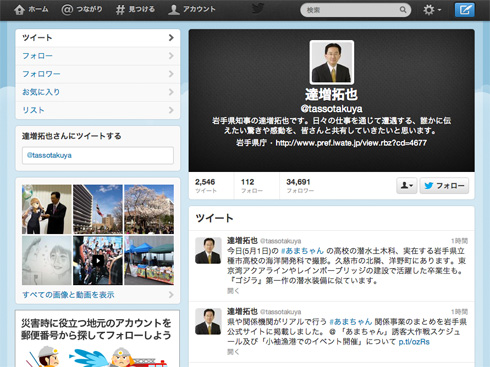490x367 pixels.
Task: Open the user actions person dropdown
Action: 407,186
